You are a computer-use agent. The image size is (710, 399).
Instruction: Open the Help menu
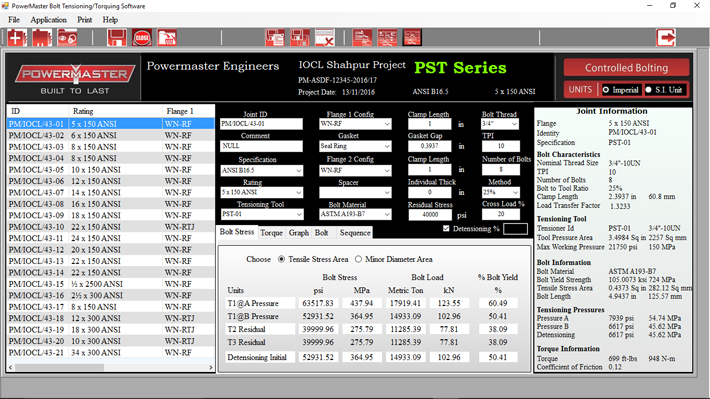pos(110,20)
